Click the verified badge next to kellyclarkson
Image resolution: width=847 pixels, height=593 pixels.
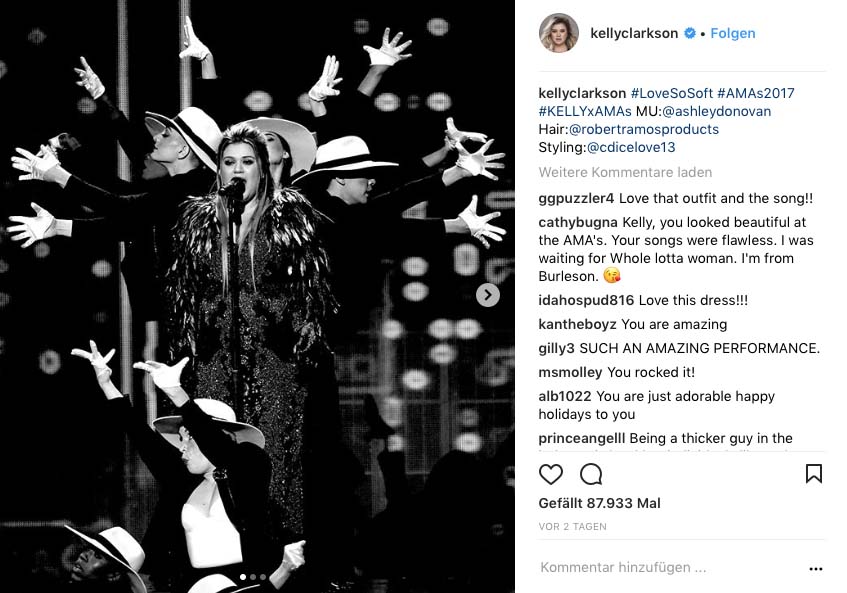690,33
